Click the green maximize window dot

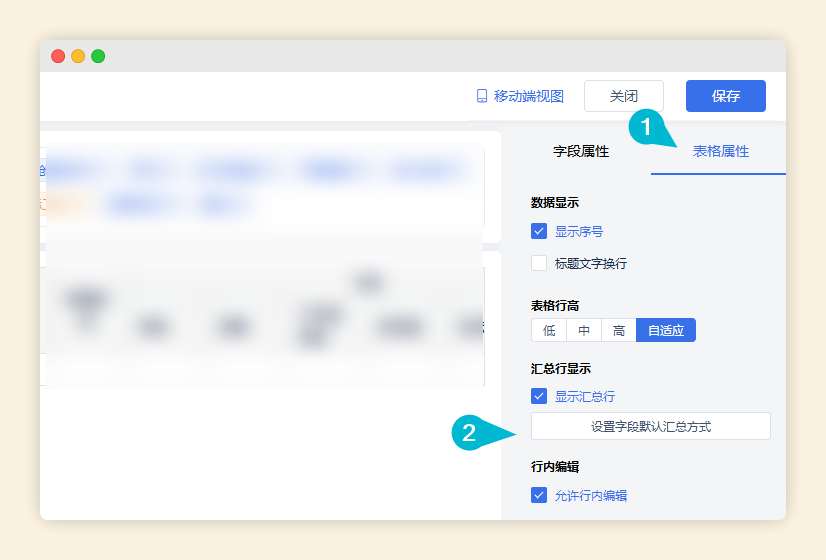coord(98,56)
